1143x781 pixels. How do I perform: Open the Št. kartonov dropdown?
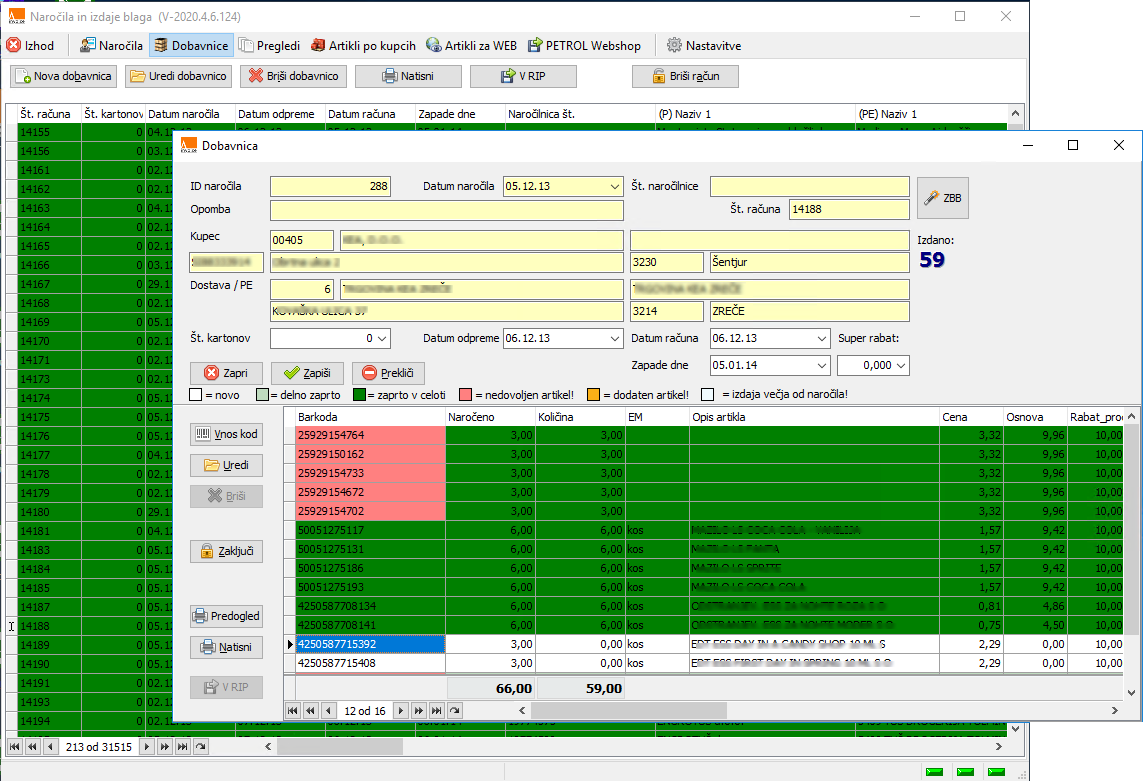click(x=381, y=339)
